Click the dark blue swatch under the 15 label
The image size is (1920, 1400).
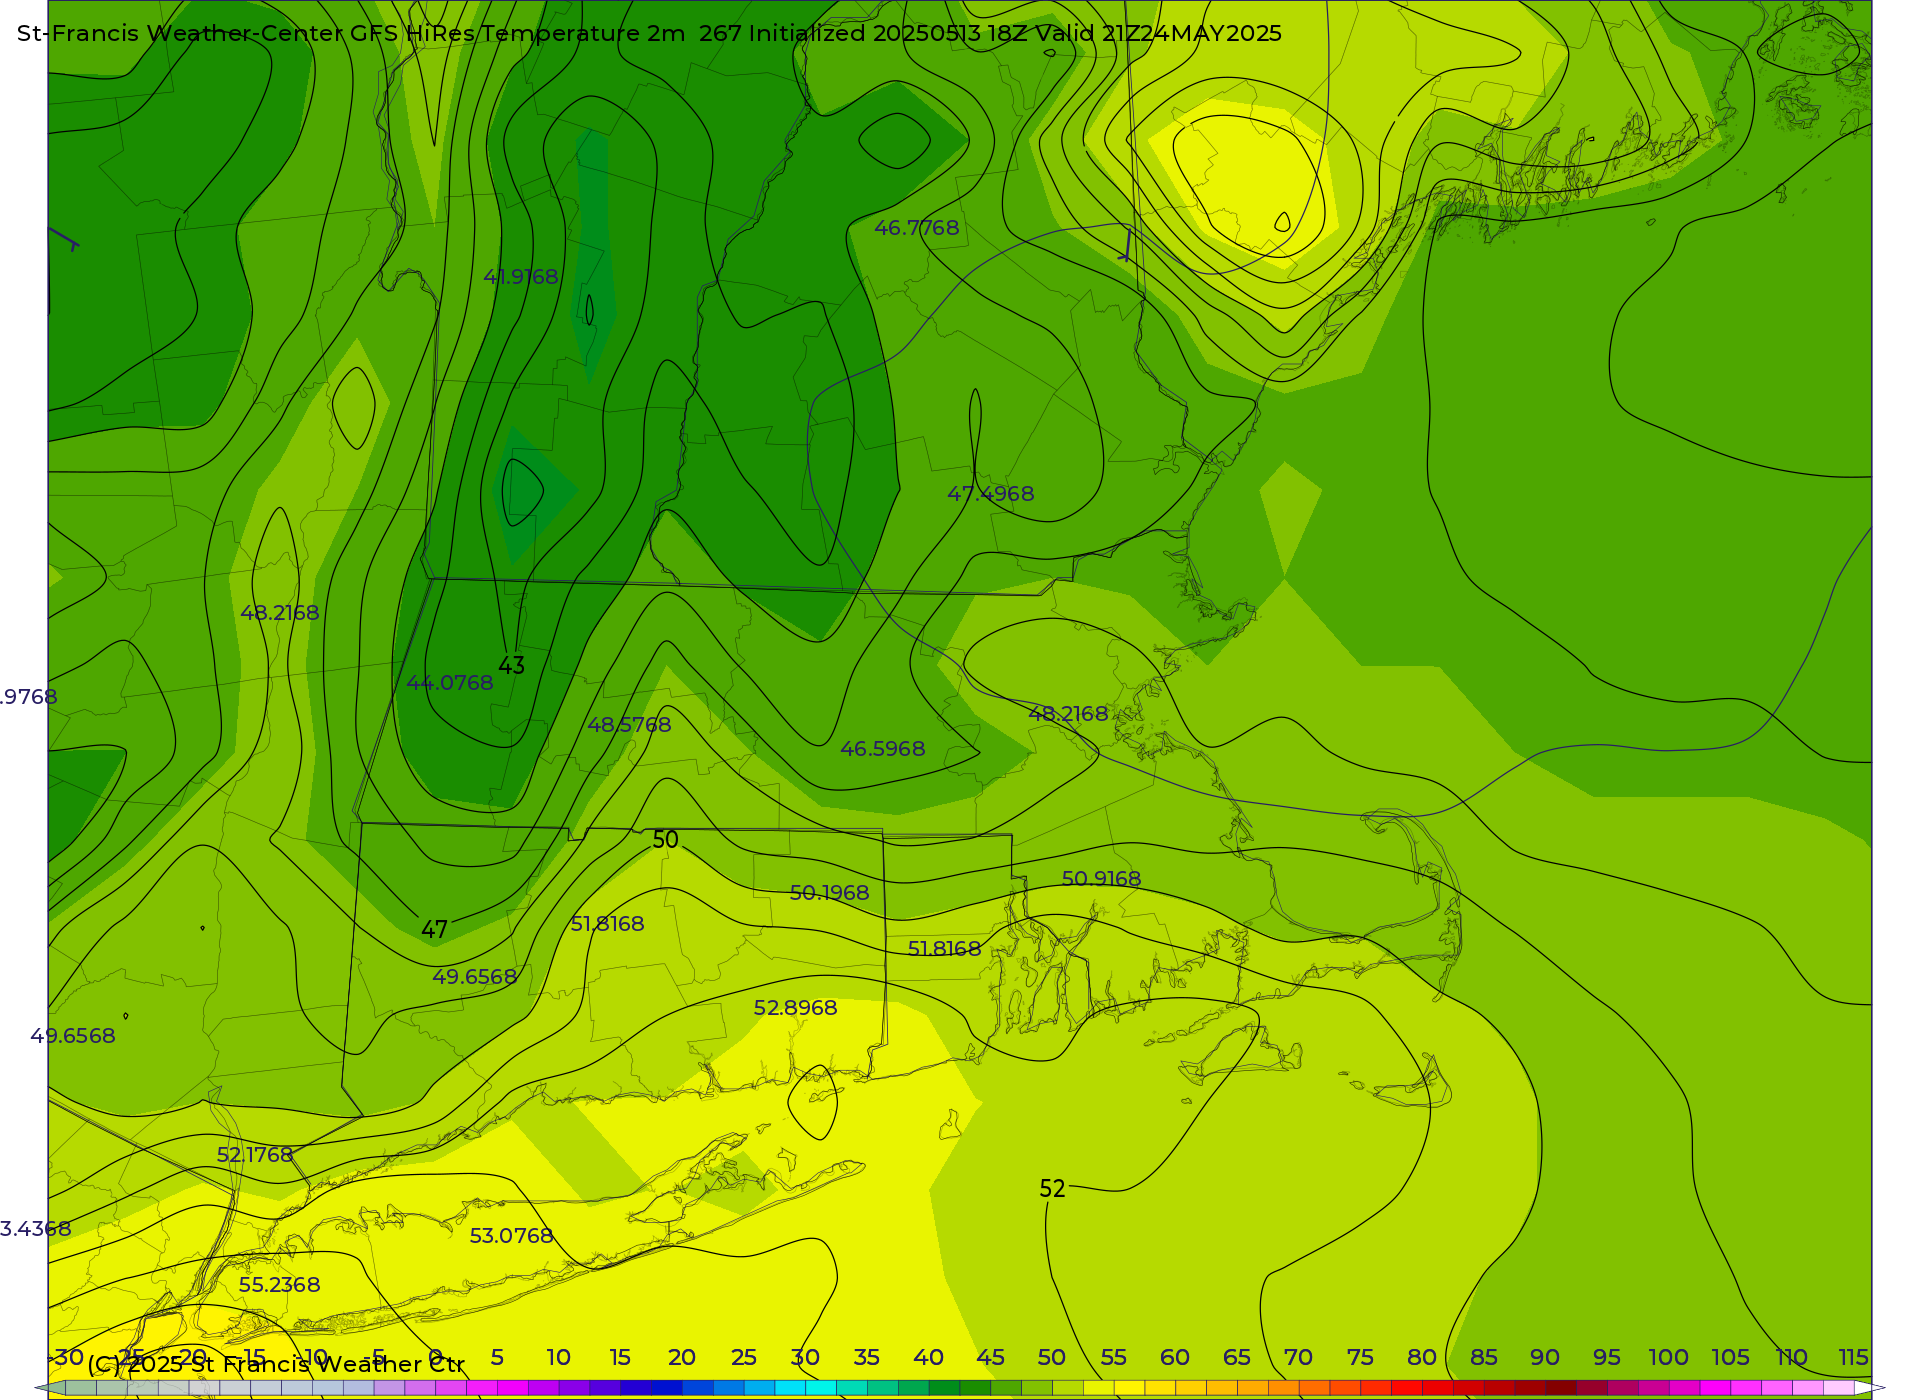(635, 1388)
